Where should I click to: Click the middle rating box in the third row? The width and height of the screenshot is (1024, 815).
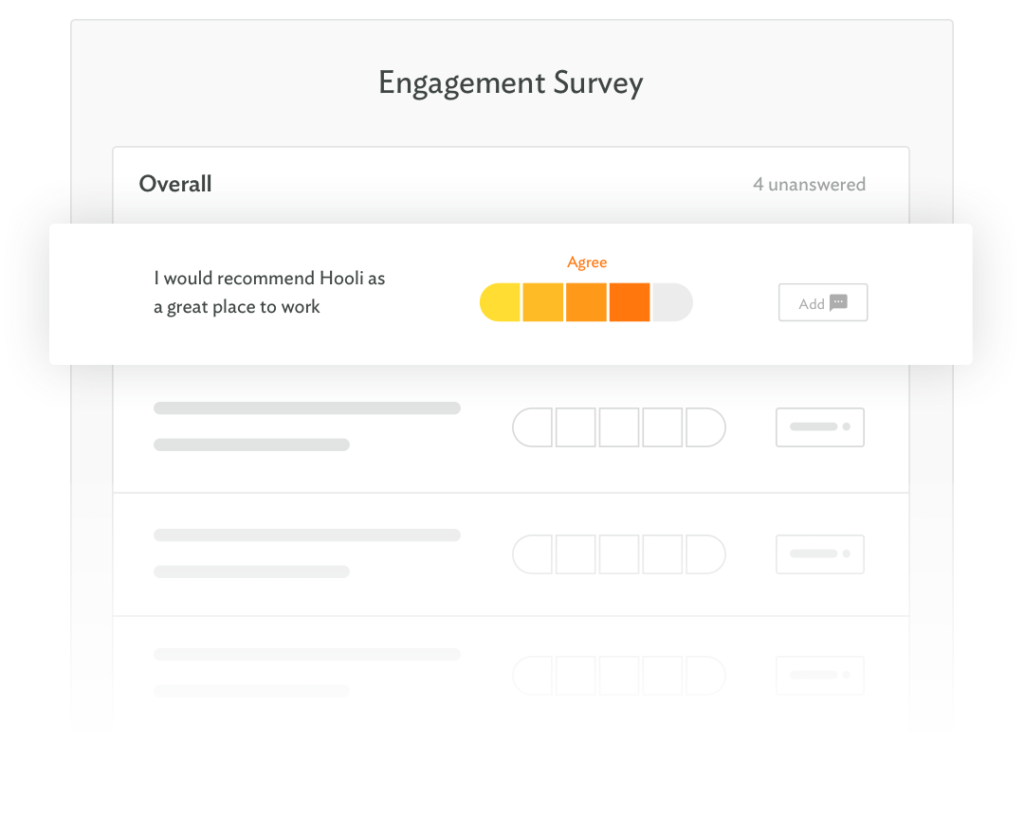(x=619, y=554)
